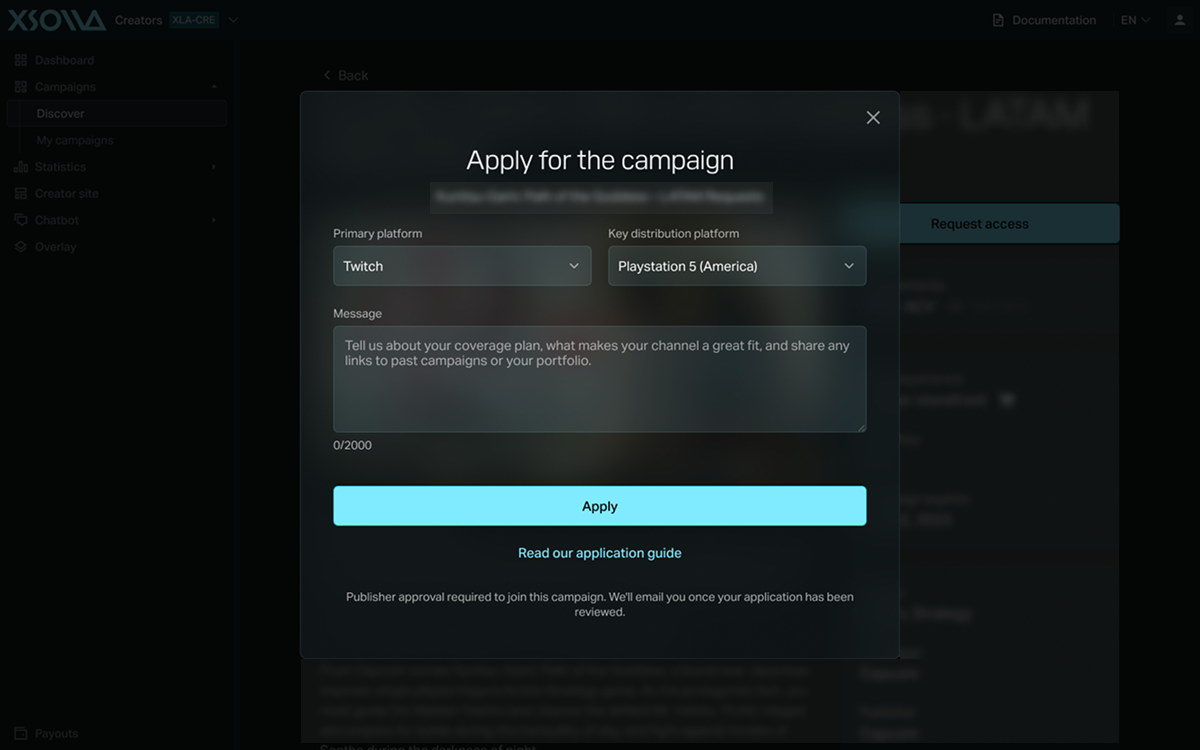The image size is (1200, 750).
Task: Click the Campaigns icon in sidebar
Action: click(x=21, y=87)
